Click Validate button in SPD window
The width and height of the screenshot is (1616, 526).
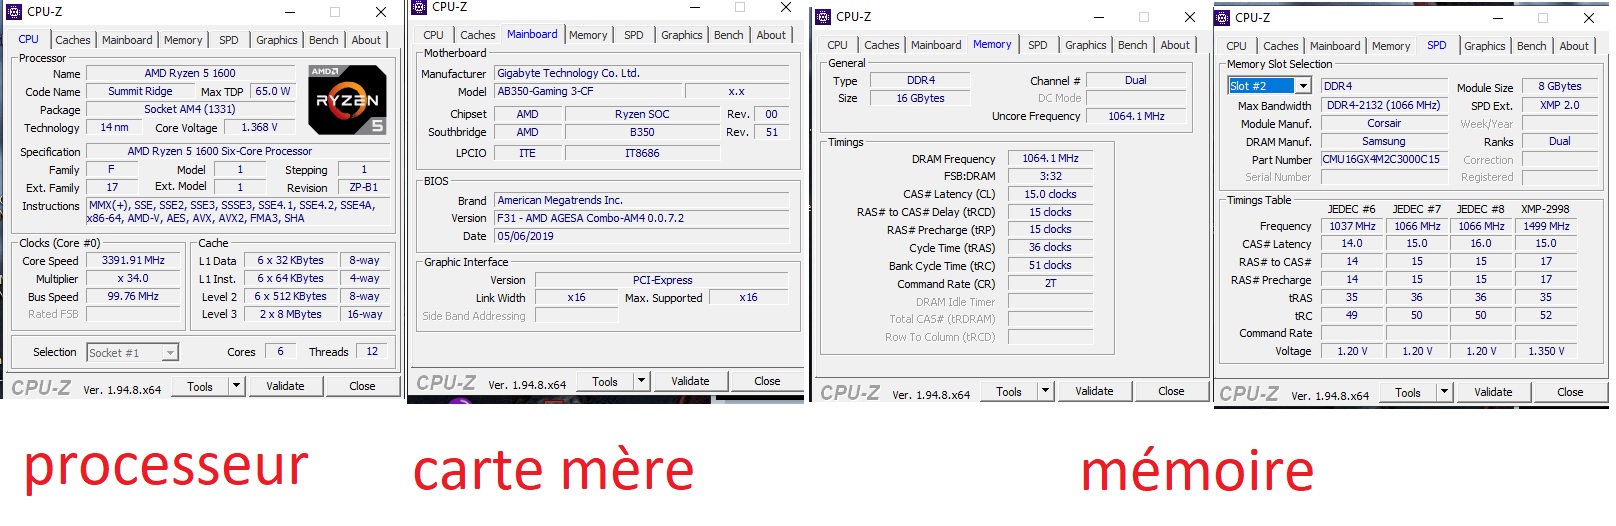click(x=1493, y=392)
